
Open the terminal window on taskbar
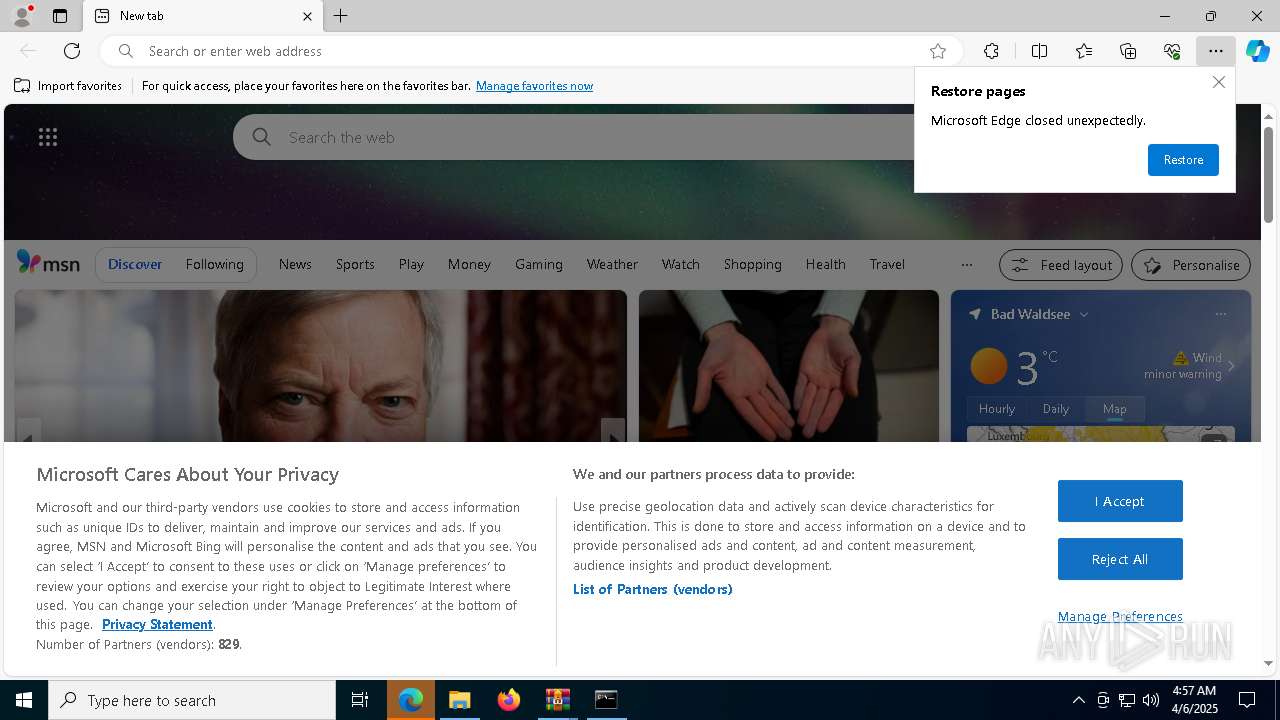pyautogui.click(x=606, y=700)
